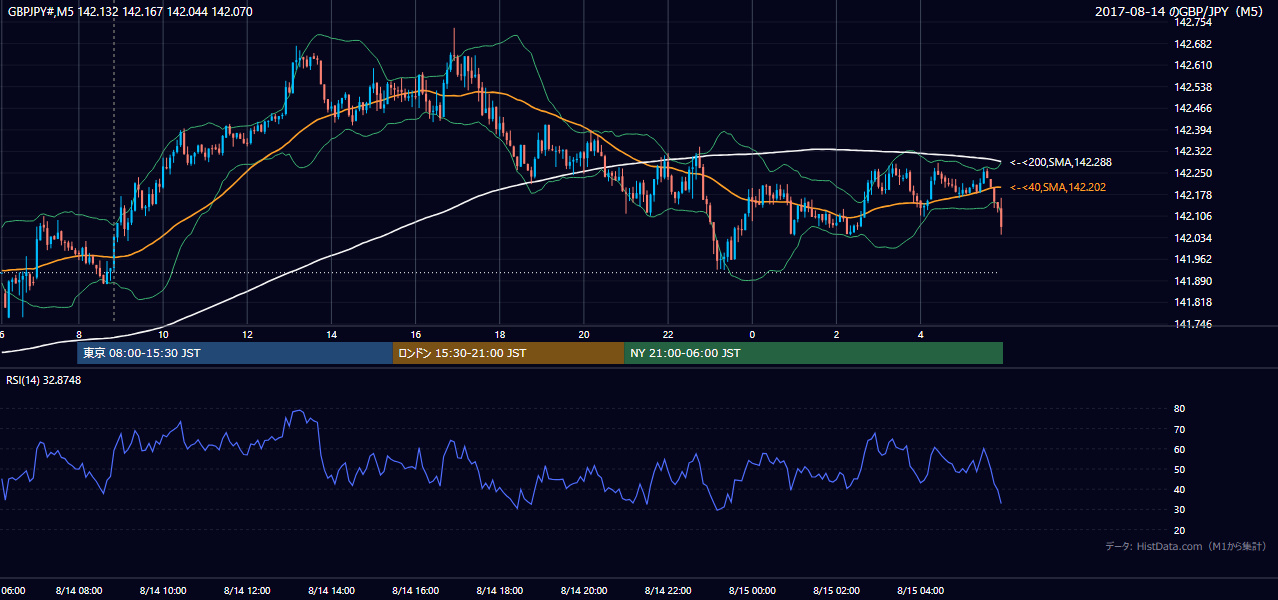Click price axis label 142.106

point(1192,216)
